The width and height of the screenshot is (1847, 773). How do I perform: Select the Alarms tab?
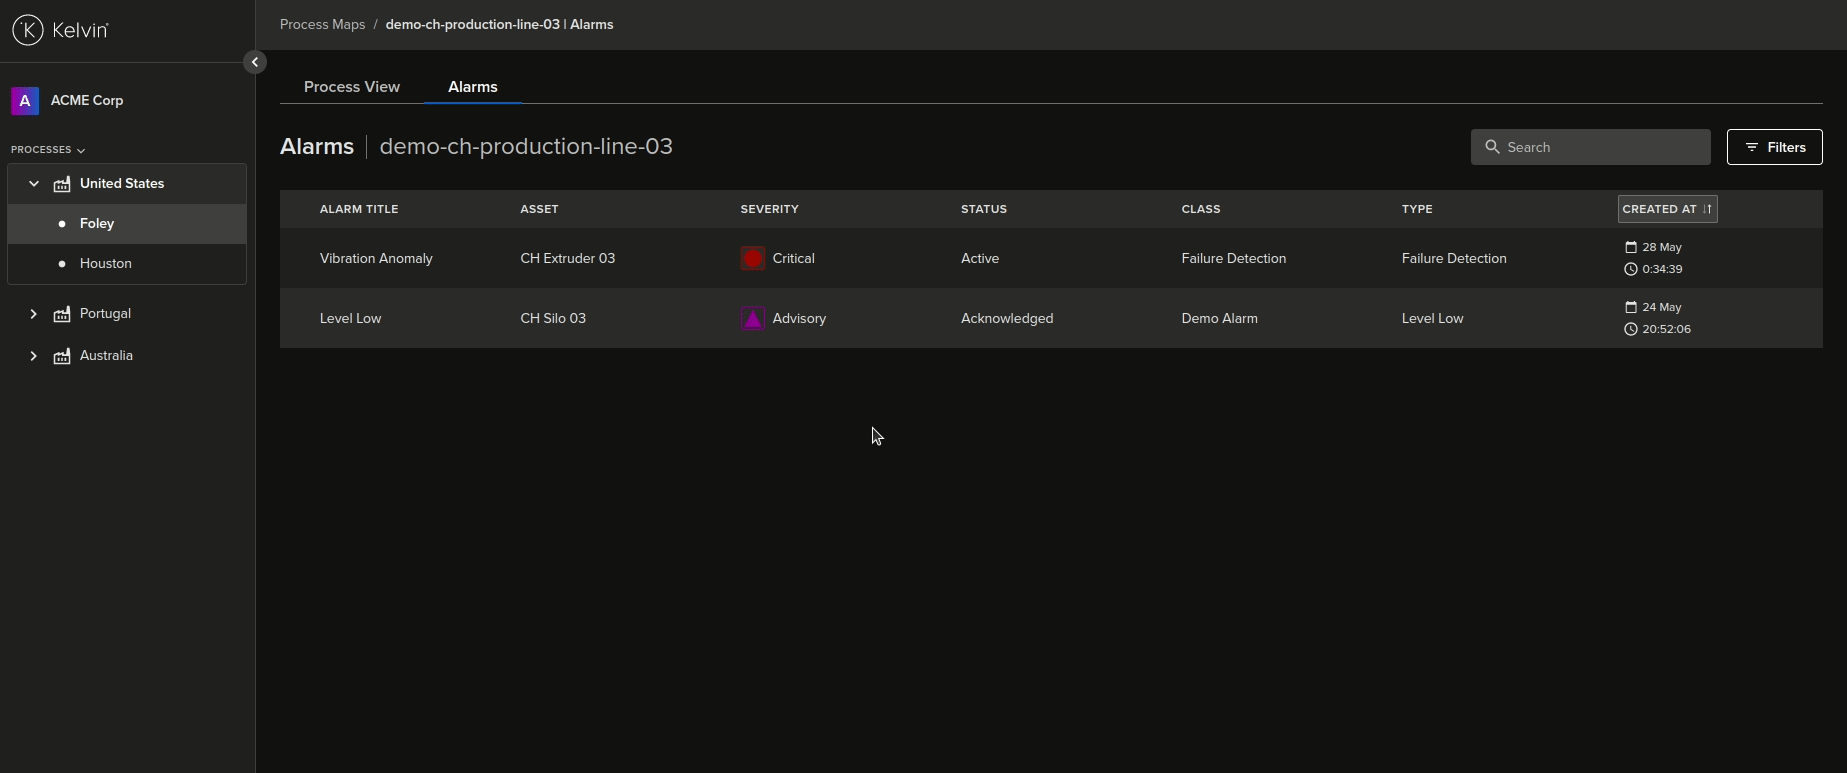pyautogui.click(x=472, y=87)
